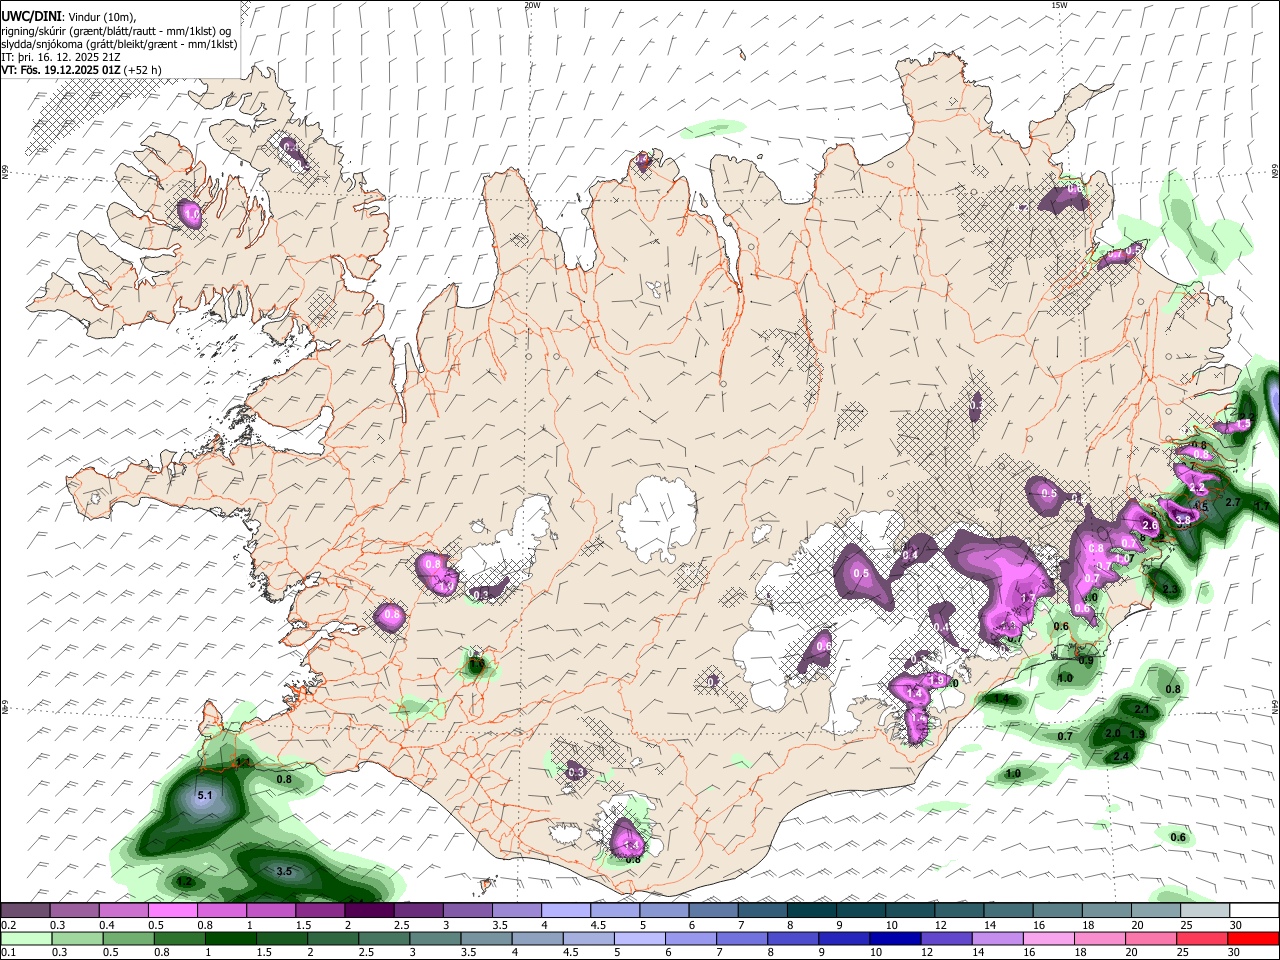This screenshot has height=960, width=1280.
Task: Click the '2.7' rain value on the map
Action: (1233, 502)
